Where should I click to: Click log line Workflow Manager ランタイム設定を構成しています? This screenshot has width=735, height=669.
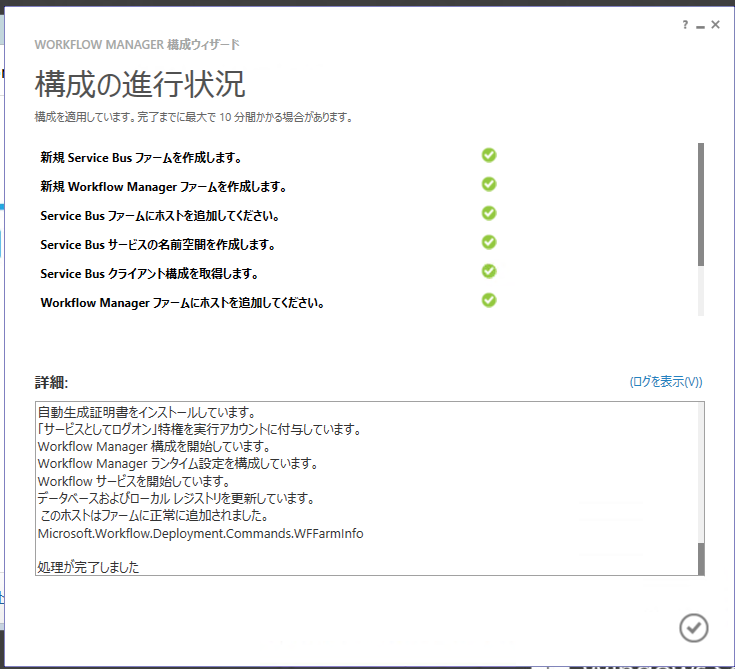coord(178,464)
